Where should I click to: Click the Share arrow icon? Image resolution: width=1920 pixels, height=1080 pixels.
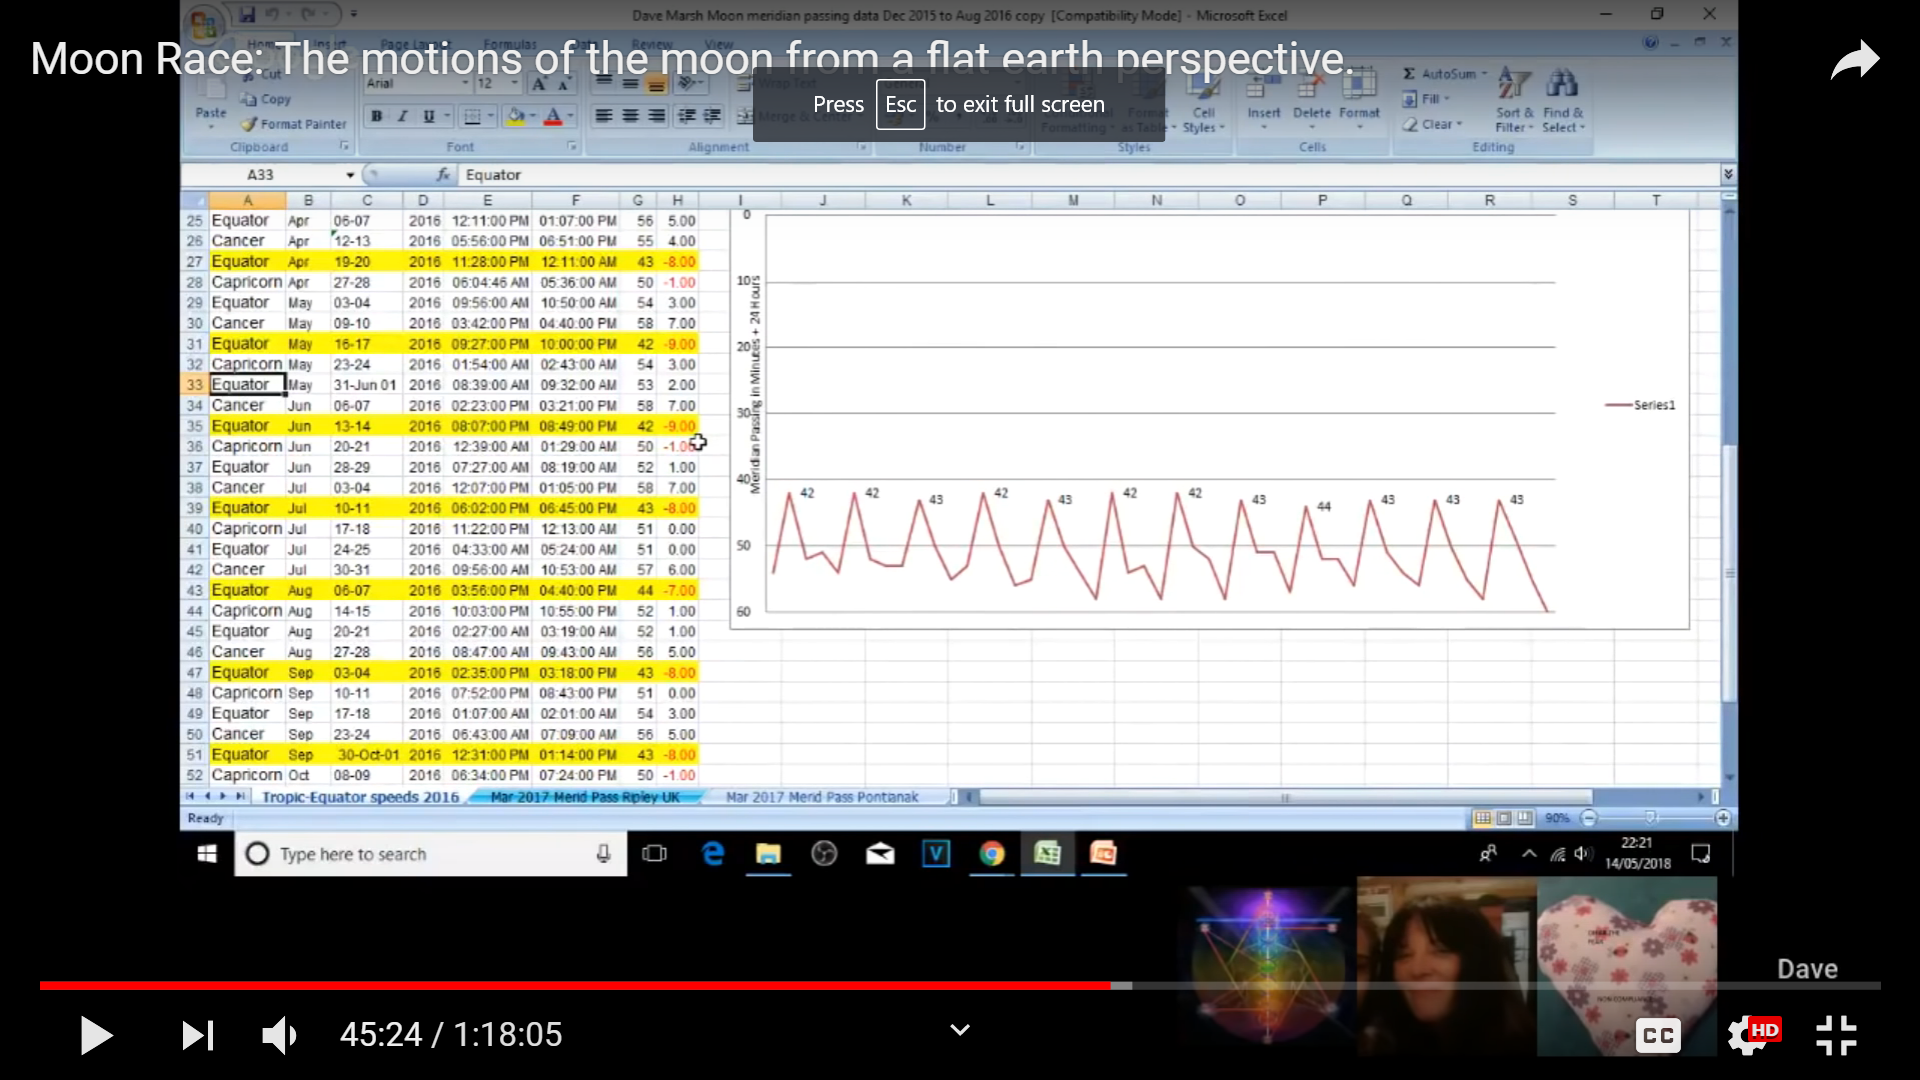click(1855, 60)
